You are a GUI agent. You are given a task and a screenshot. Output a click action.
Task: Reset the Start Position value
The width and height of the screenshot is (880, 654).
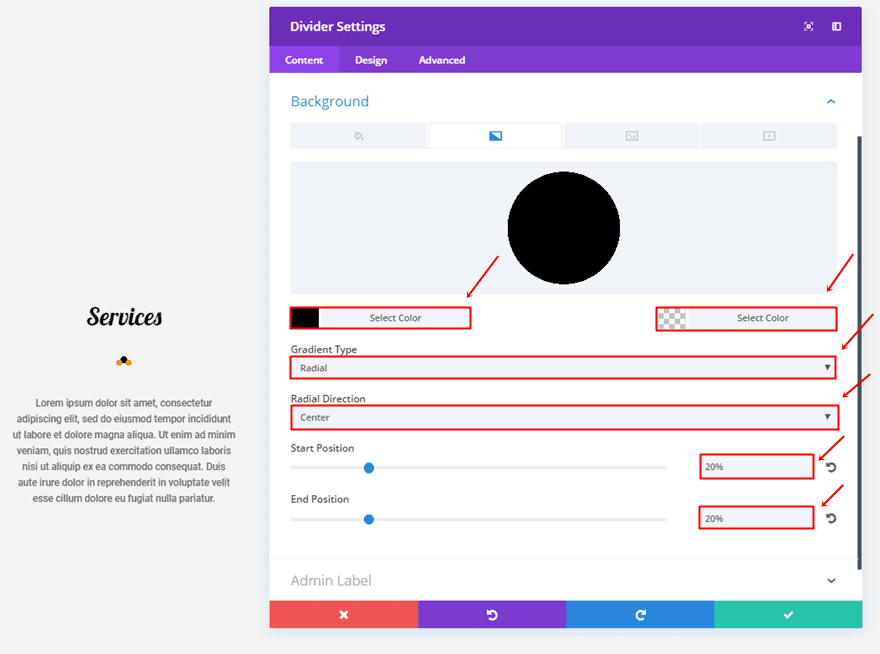coord(831,467)
